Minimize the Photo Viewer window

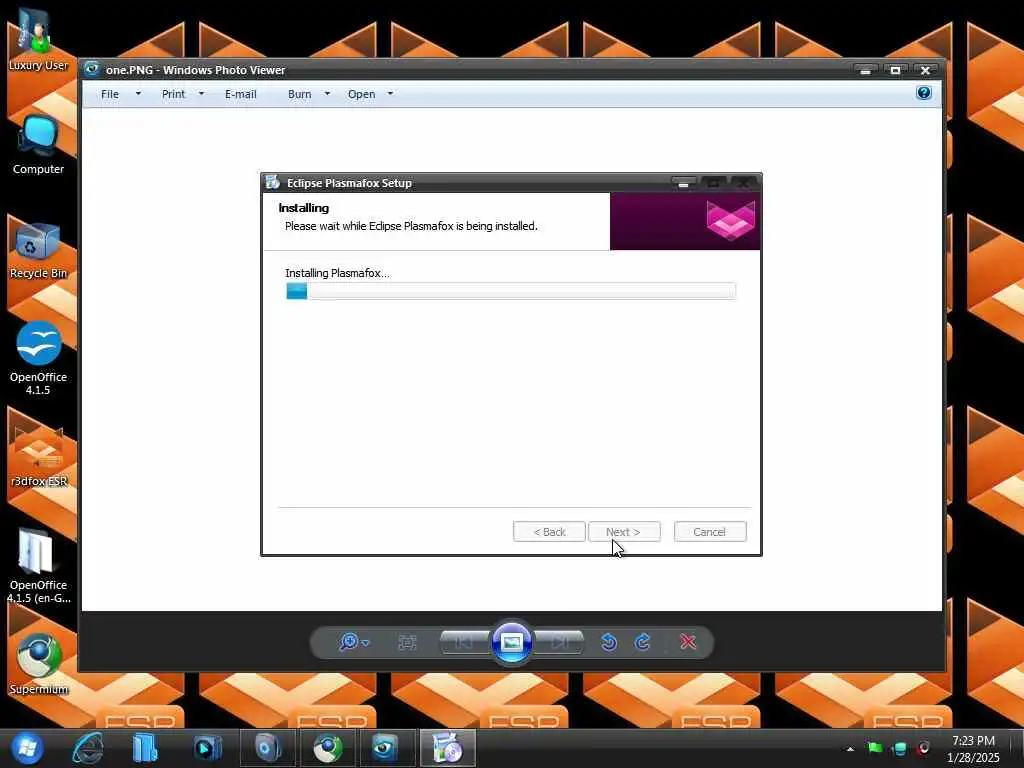(865, 70)
